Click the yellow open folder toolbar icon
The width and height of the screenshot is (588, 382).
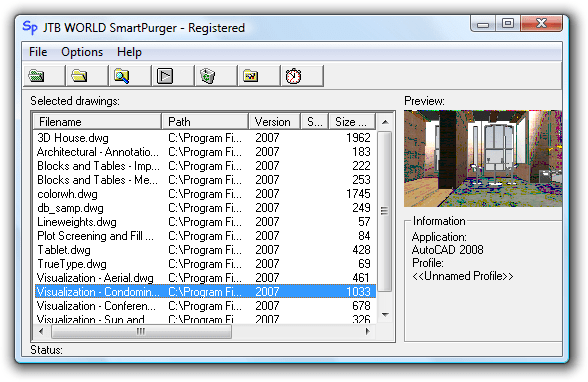[80, 76]
